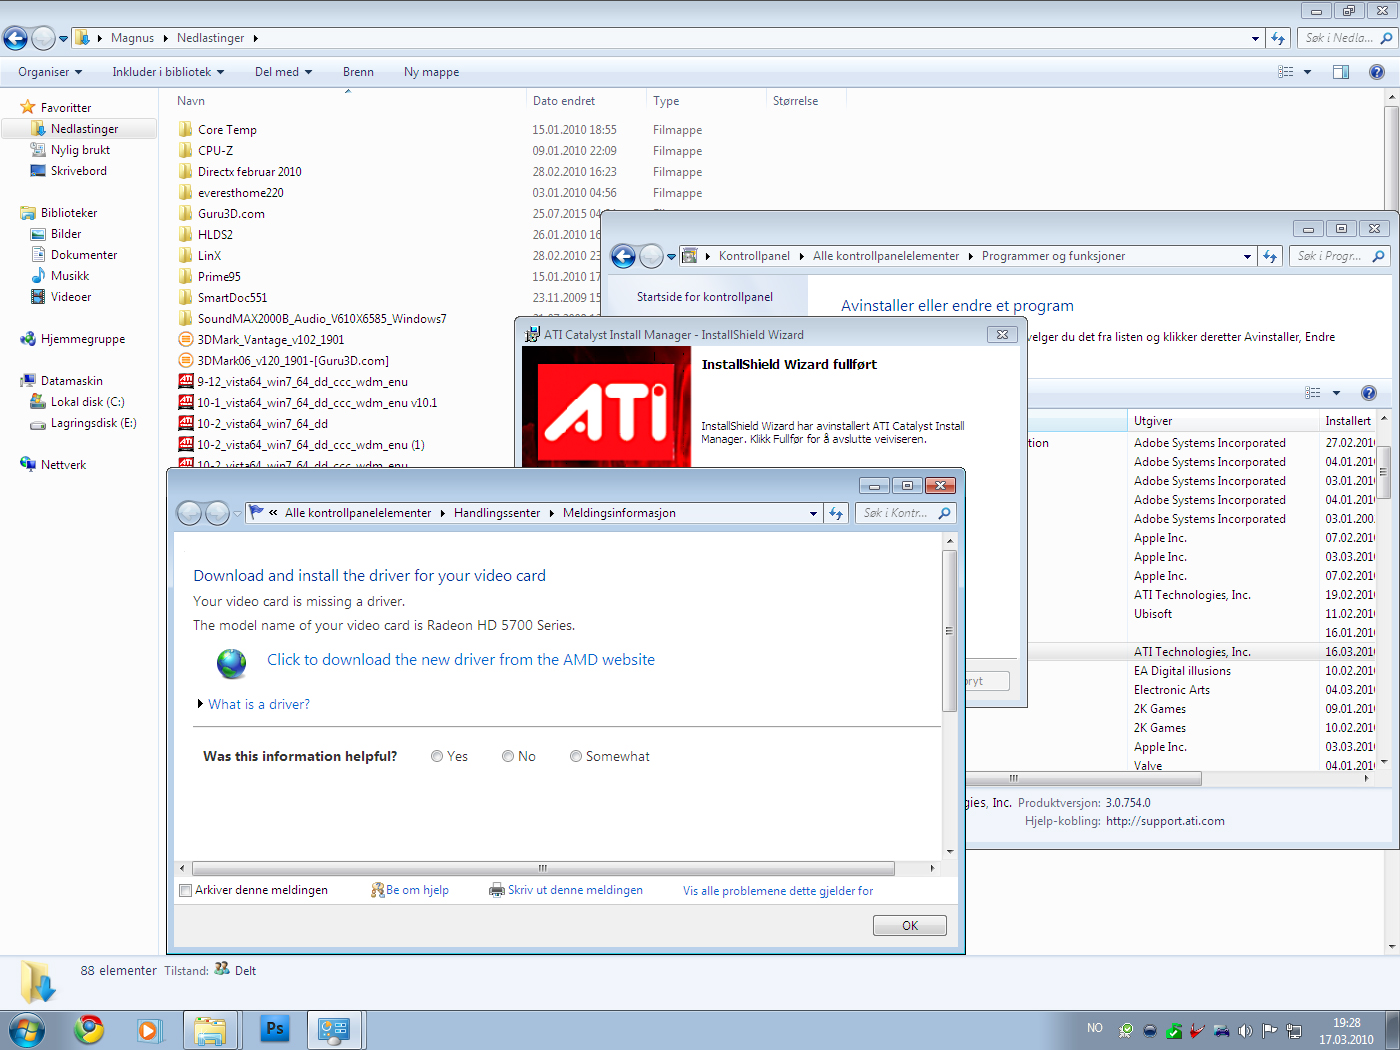Viewport: 1400px width, 1050px height.
Task: Select Nedlastinger under Favoritter
Action: pyautogui.click(x=80, y=129)
